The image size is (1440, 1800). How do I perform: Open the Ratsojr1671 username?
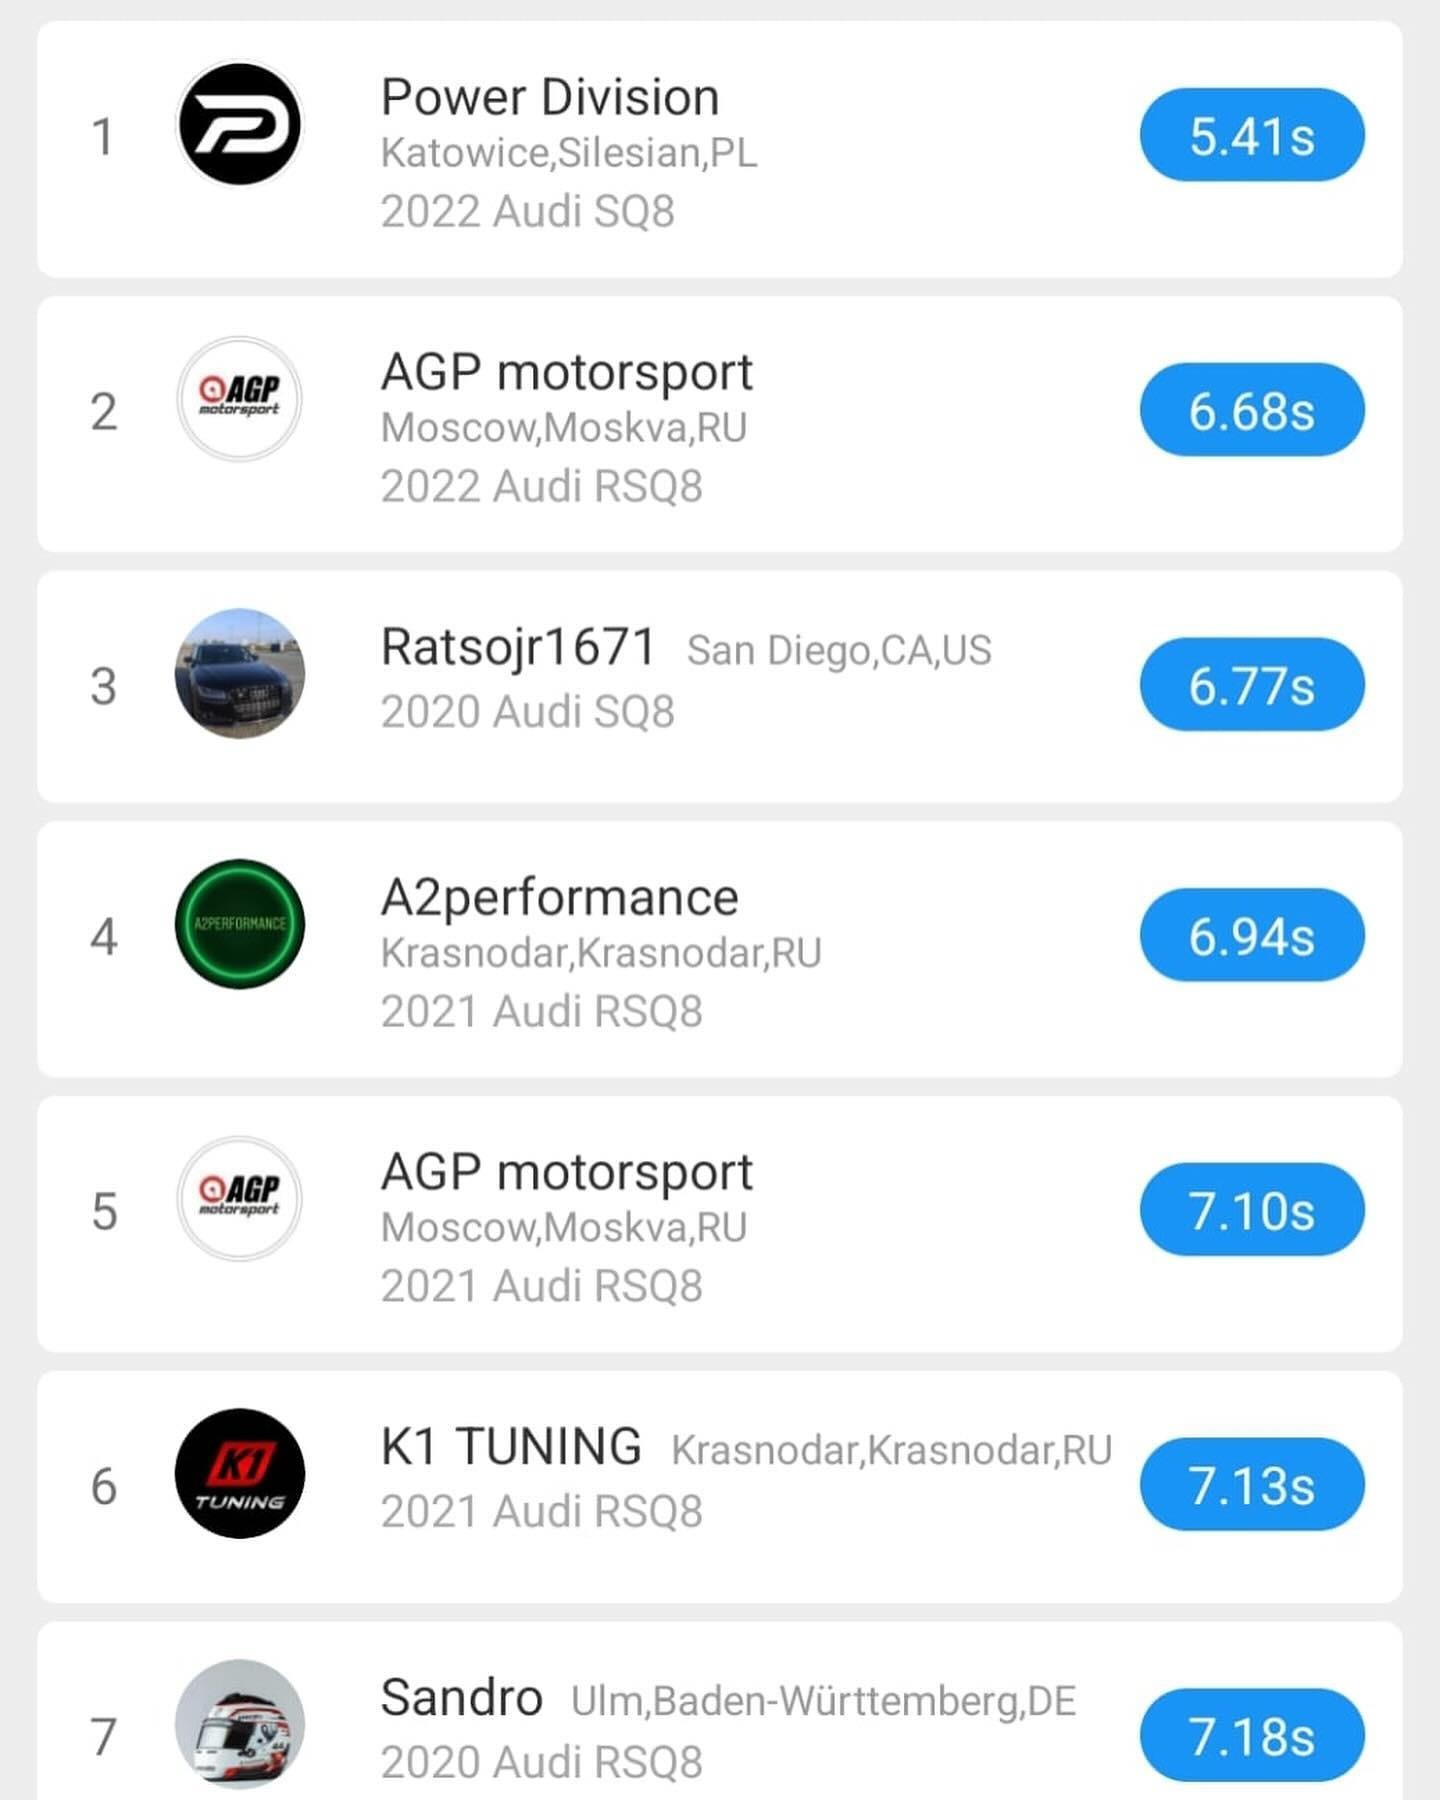[518, 646]
